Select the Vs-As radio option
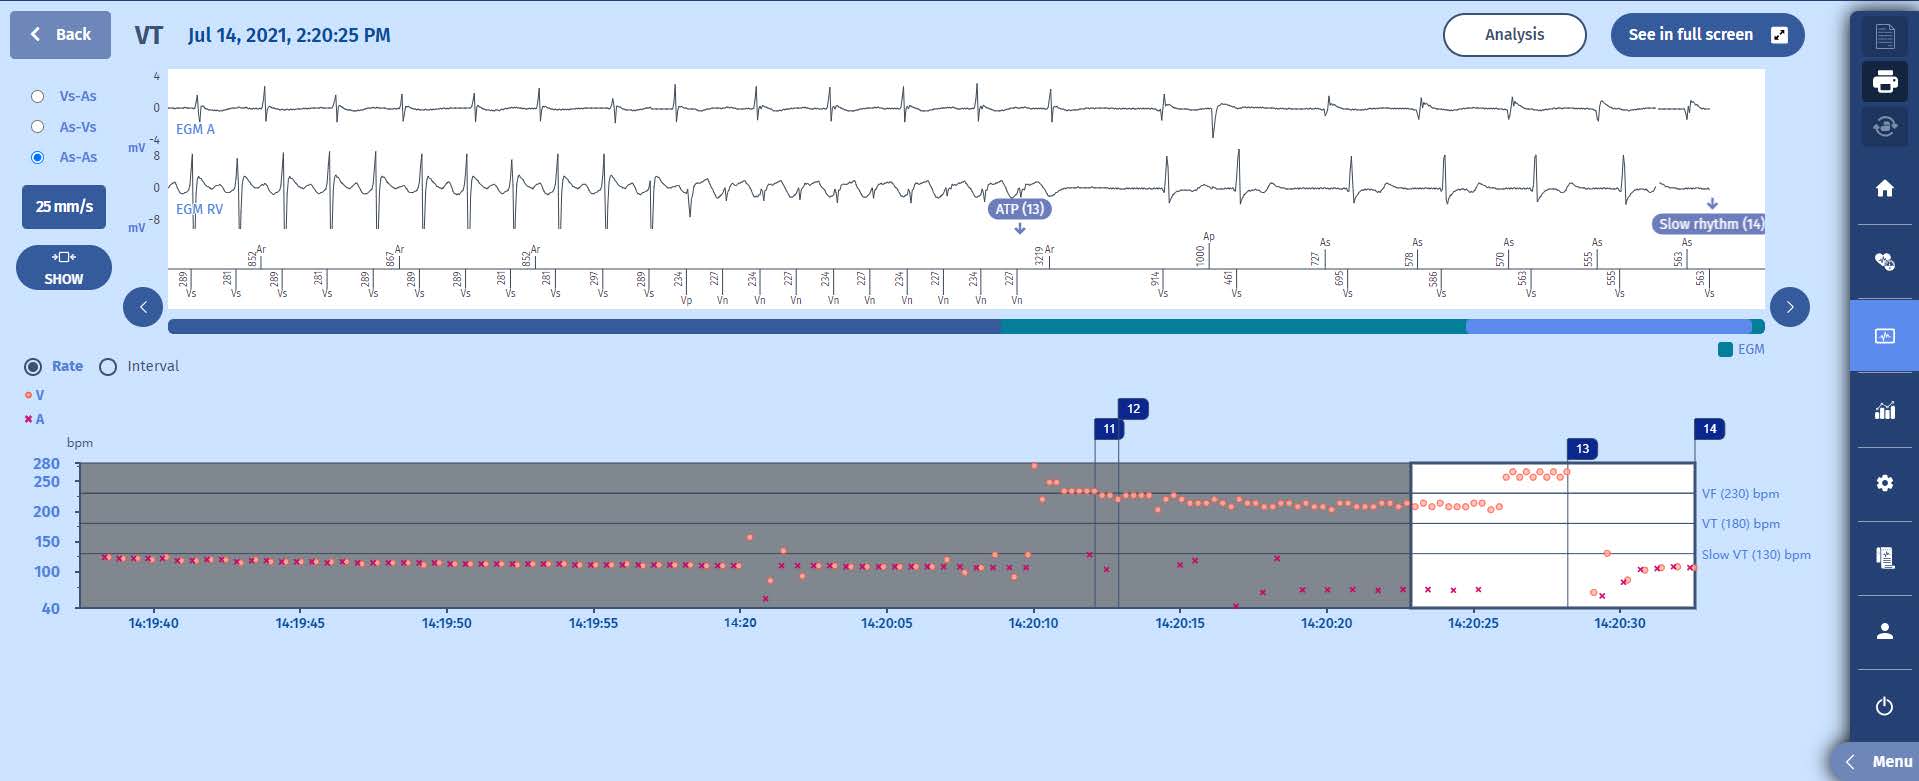 point(38,96)
